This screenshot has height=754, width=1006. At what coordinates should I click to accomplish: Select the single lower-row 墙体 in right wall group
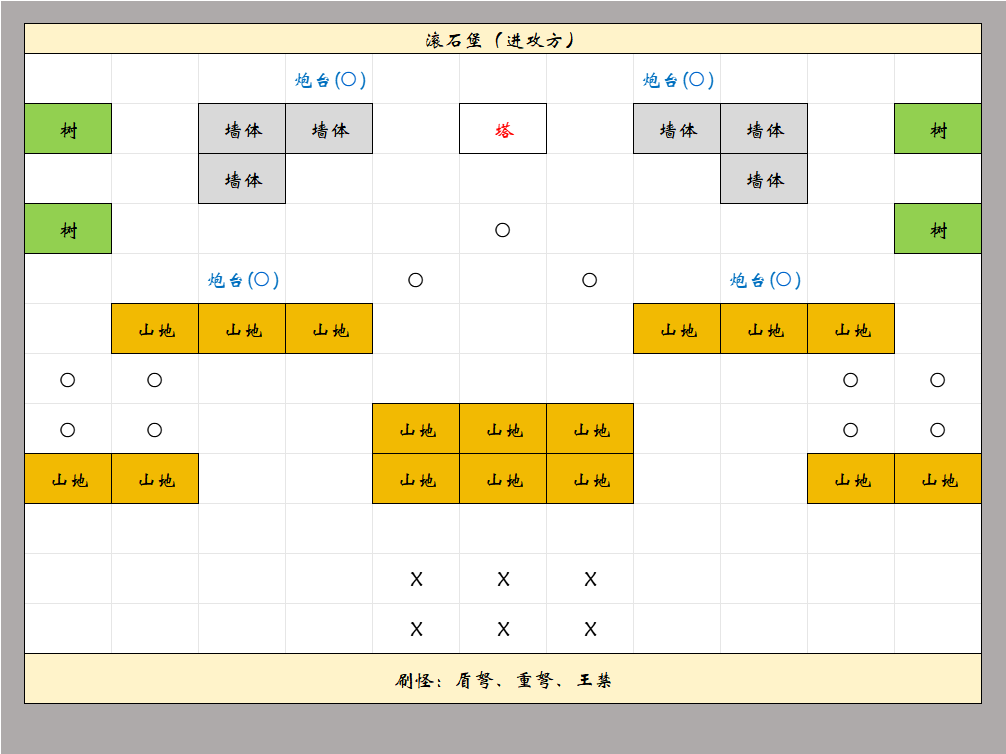[764, 178]
